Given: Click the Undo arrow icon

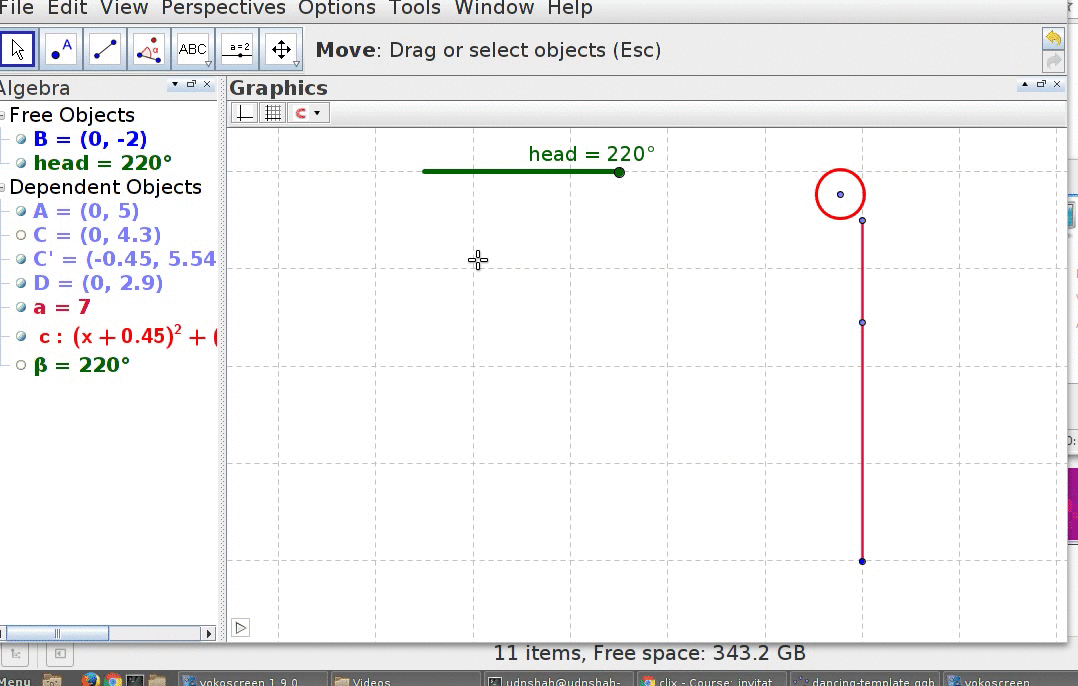Looking at the screenshot, I should tap(1053, 38).
